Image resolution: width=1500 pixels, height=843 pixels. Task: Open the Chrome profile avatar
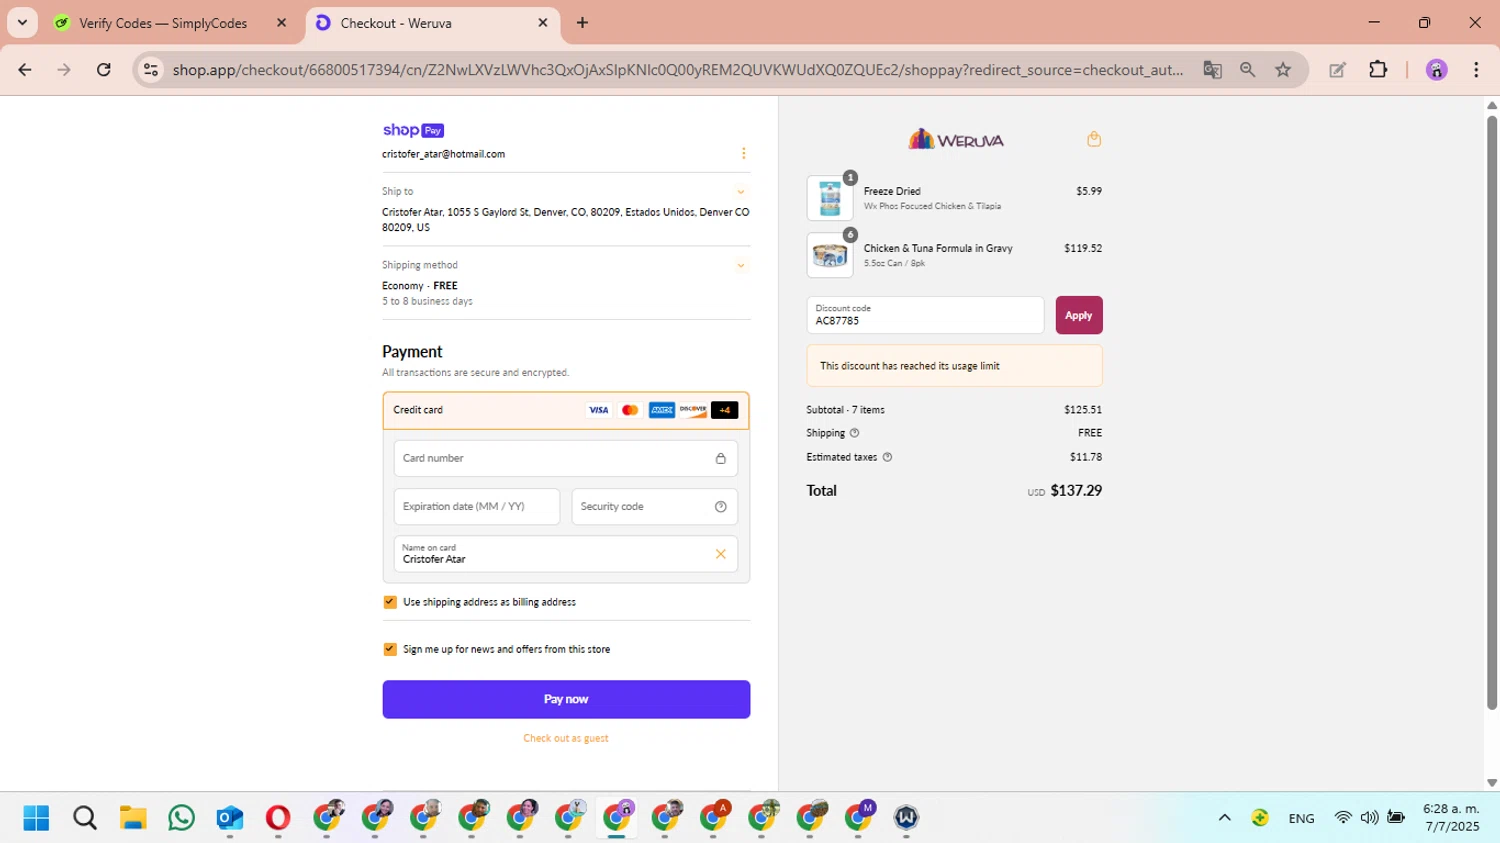pyautogui.click(x=1436, y=69)
